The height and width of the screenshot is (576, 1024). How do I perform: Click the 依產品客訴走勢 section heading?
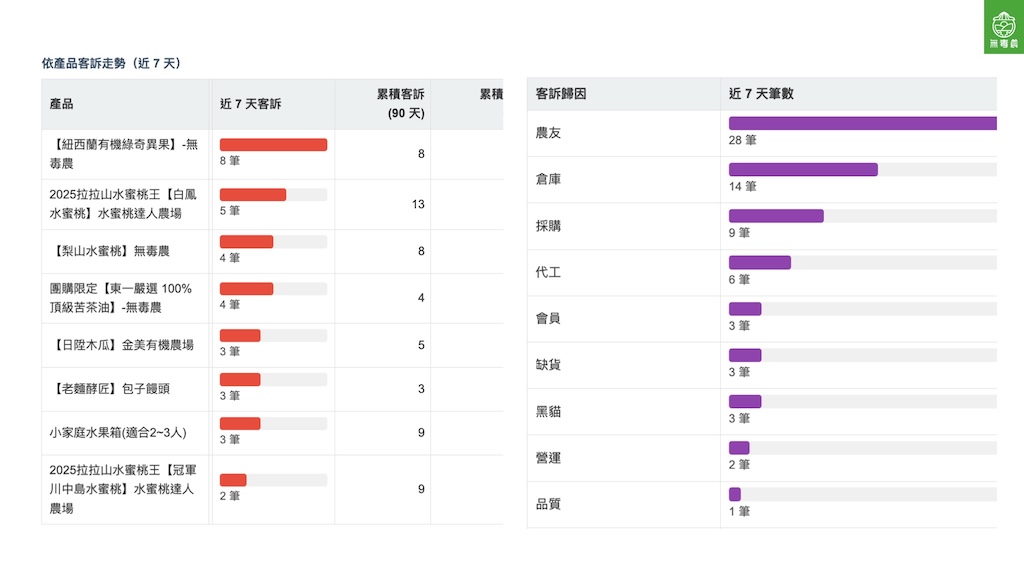111,63
